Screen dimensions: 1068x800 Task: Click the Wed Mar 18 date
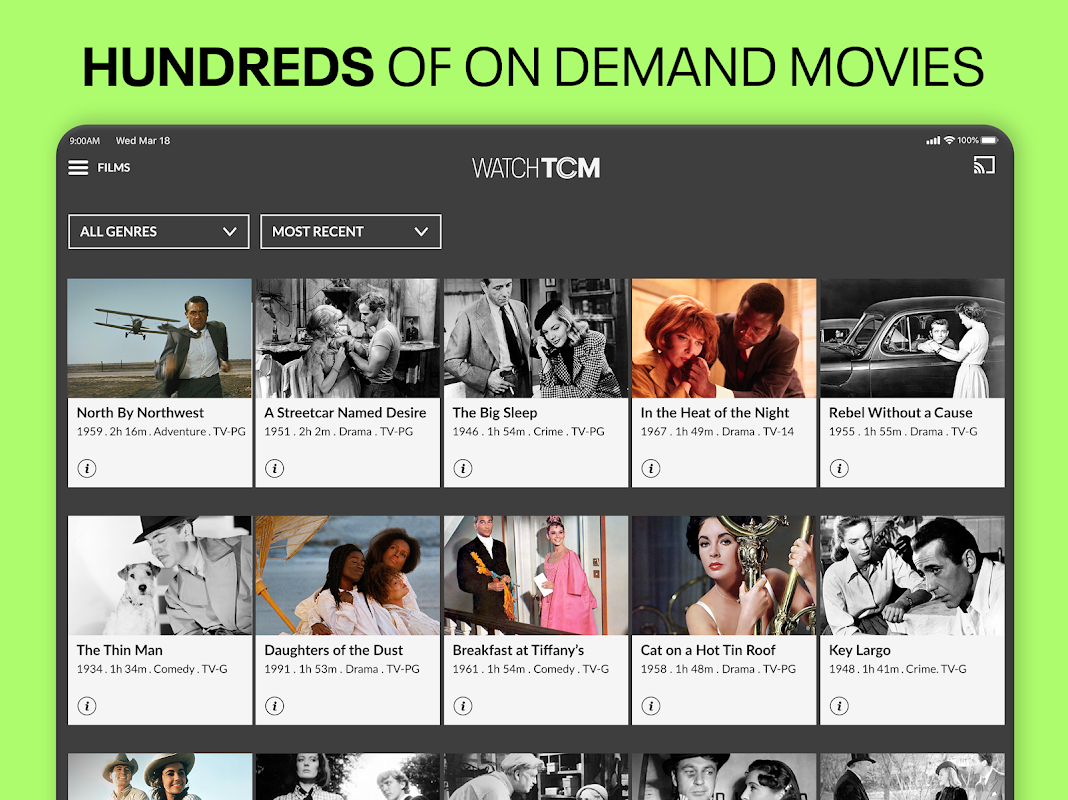[143, 141]
